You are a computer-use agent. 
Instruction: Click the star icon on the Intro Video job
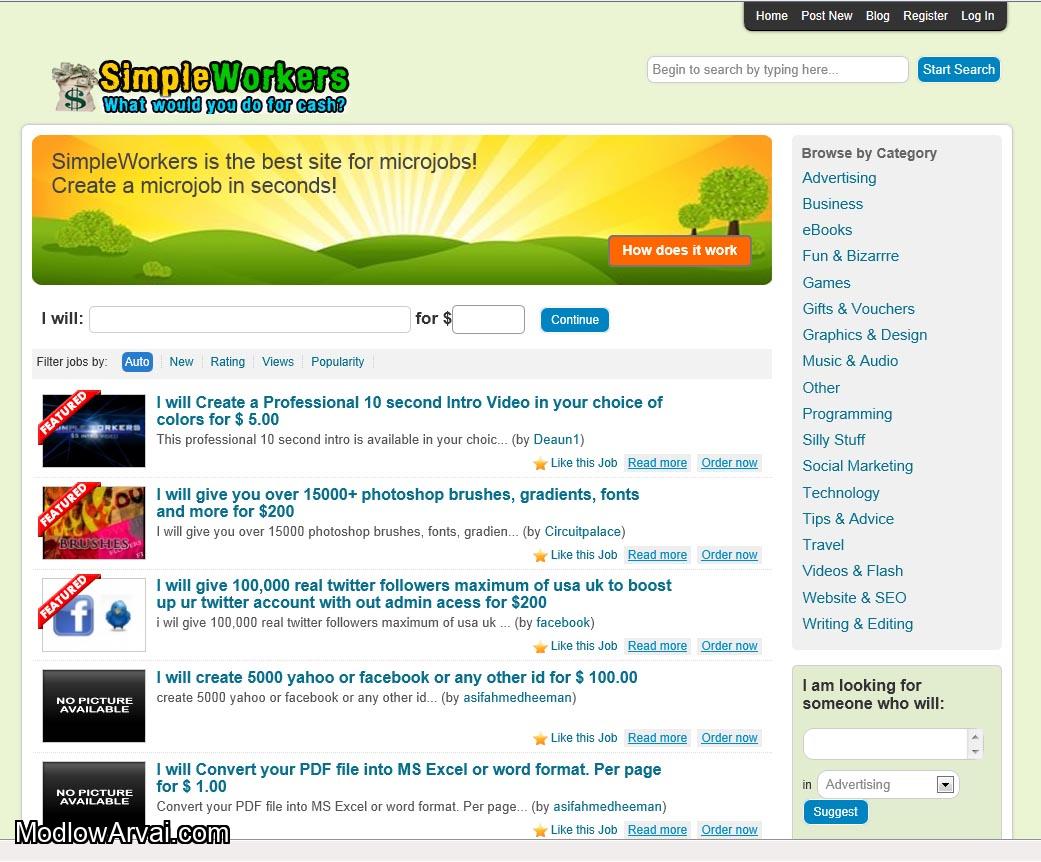[x=540, y=464]
